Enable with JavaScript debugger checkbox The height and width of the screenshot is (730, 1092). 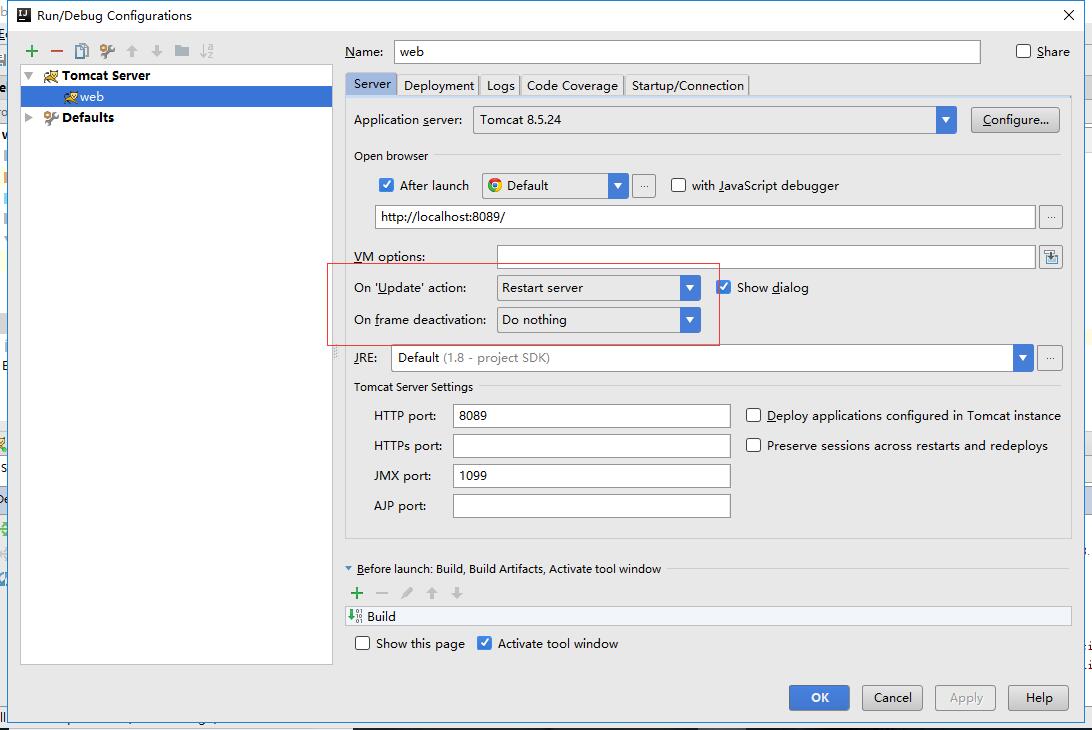pos(678,185)
